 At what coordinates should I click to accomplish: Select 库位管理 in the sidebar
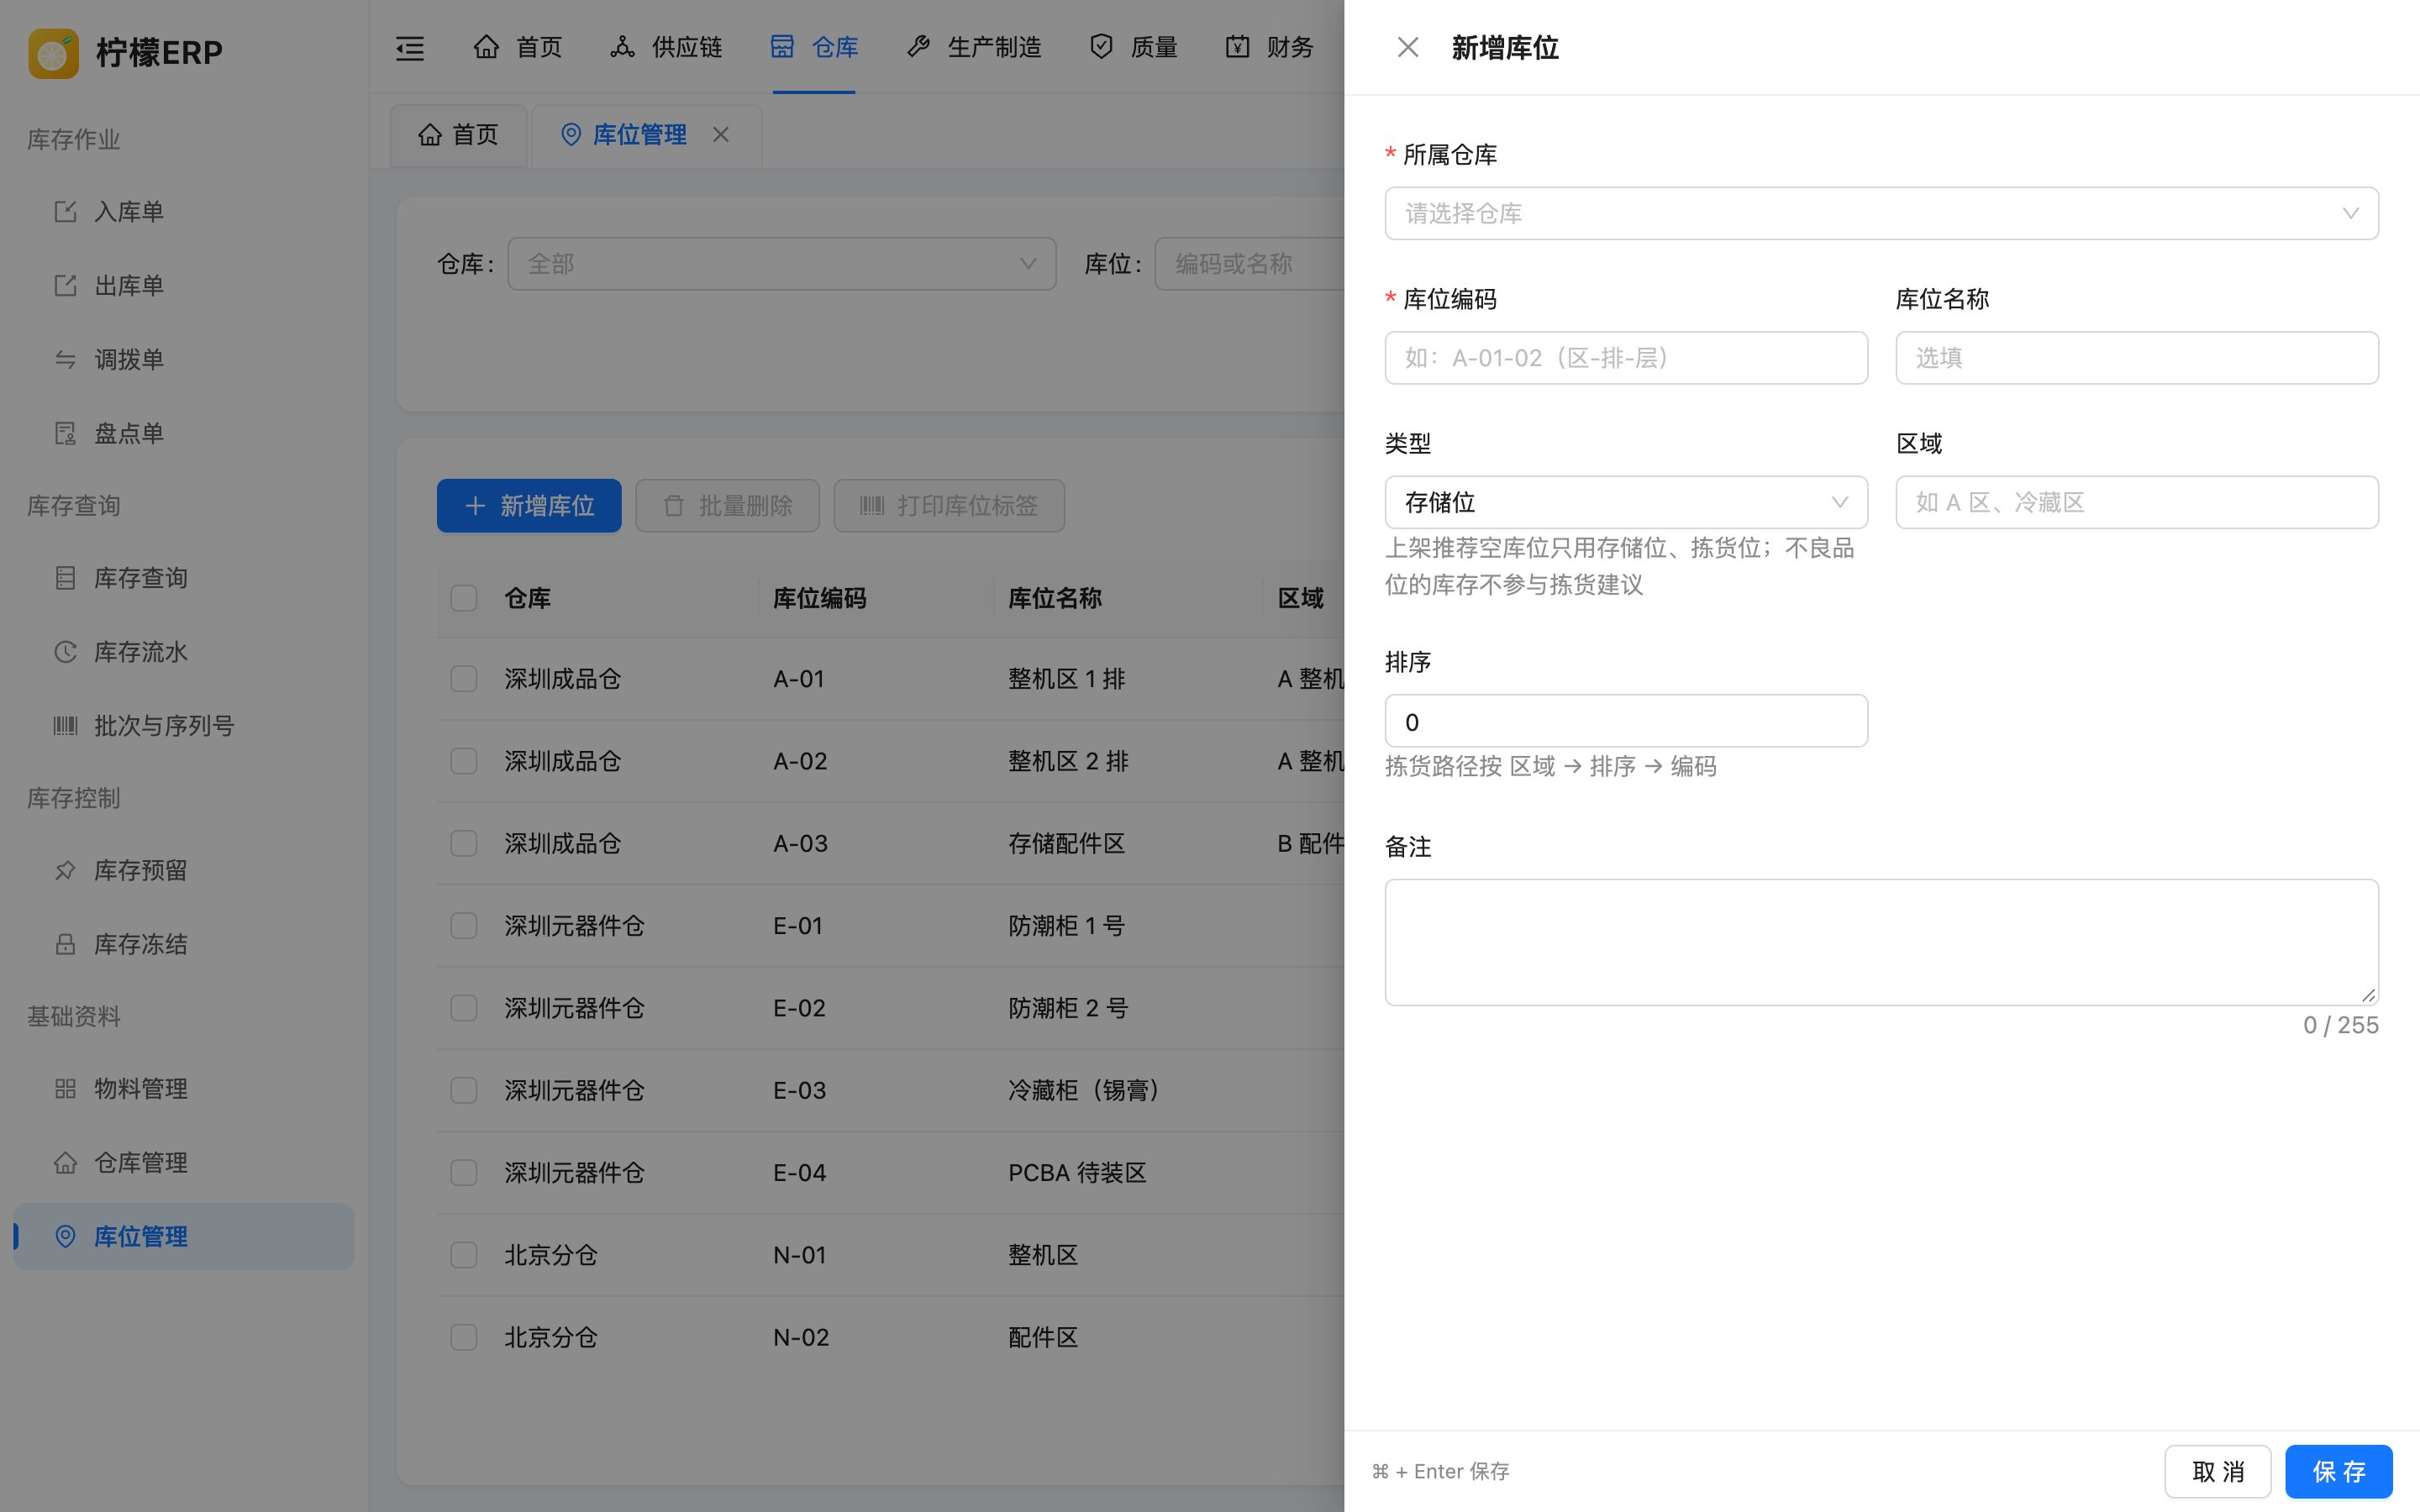pyautogui.click(x=184, y=1236)
